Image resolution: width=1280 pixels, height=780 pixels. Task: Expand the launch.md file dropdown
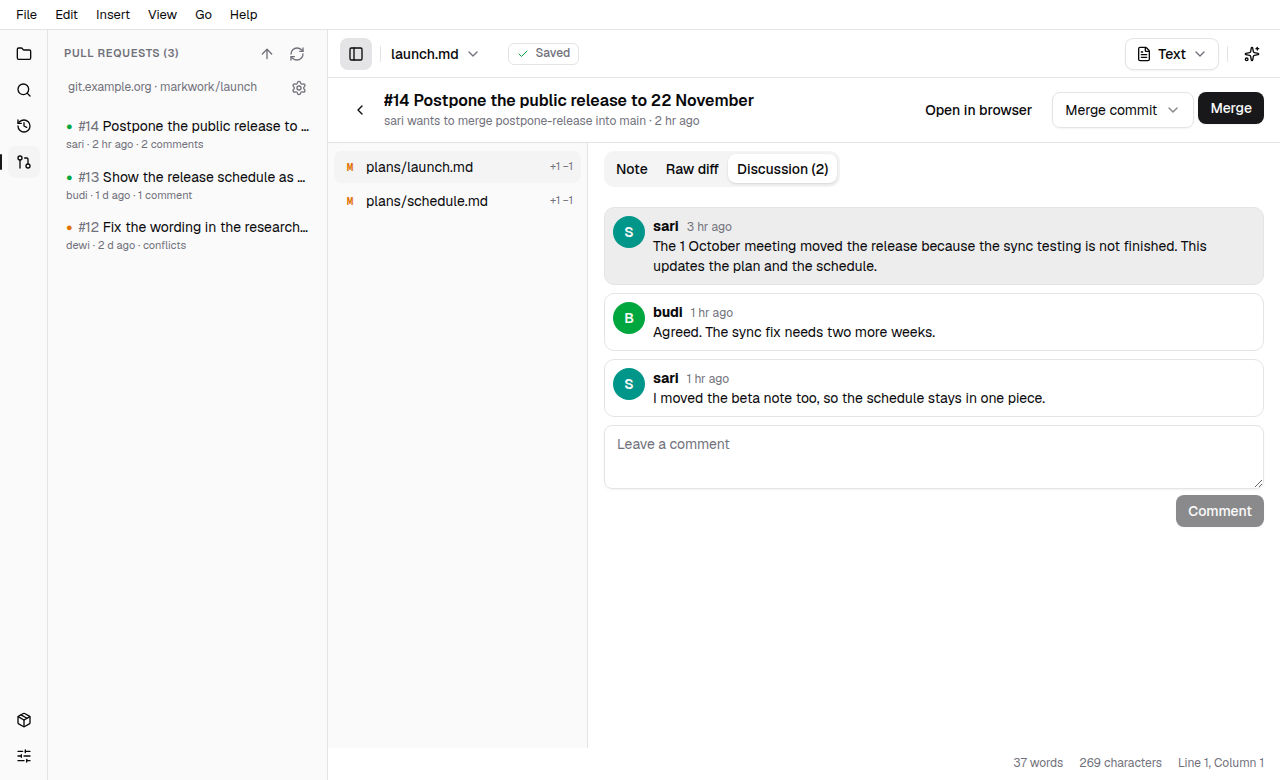pos(435,54)
